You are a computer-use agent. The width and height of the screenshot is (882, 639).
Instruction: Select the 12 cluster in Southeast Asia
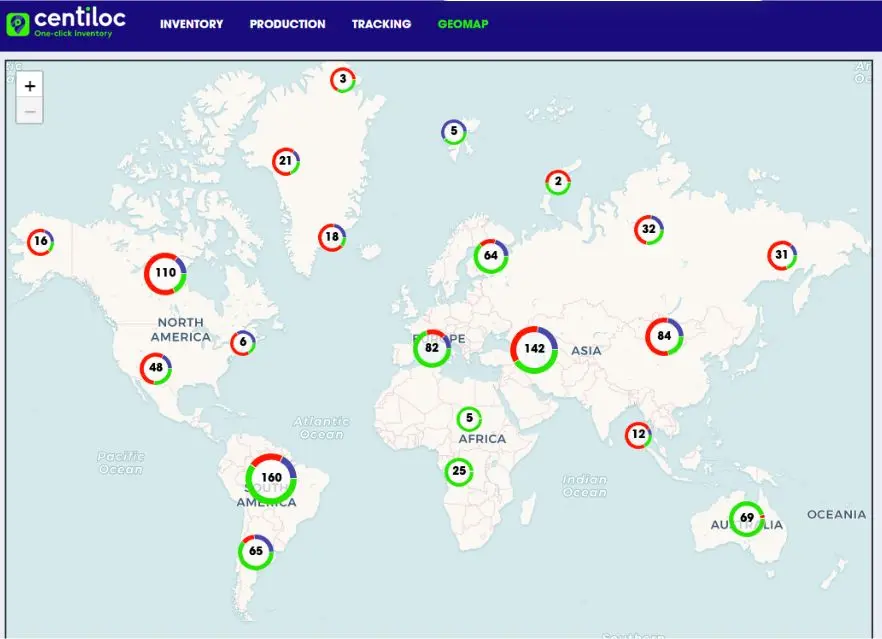[x=638, y=435]
